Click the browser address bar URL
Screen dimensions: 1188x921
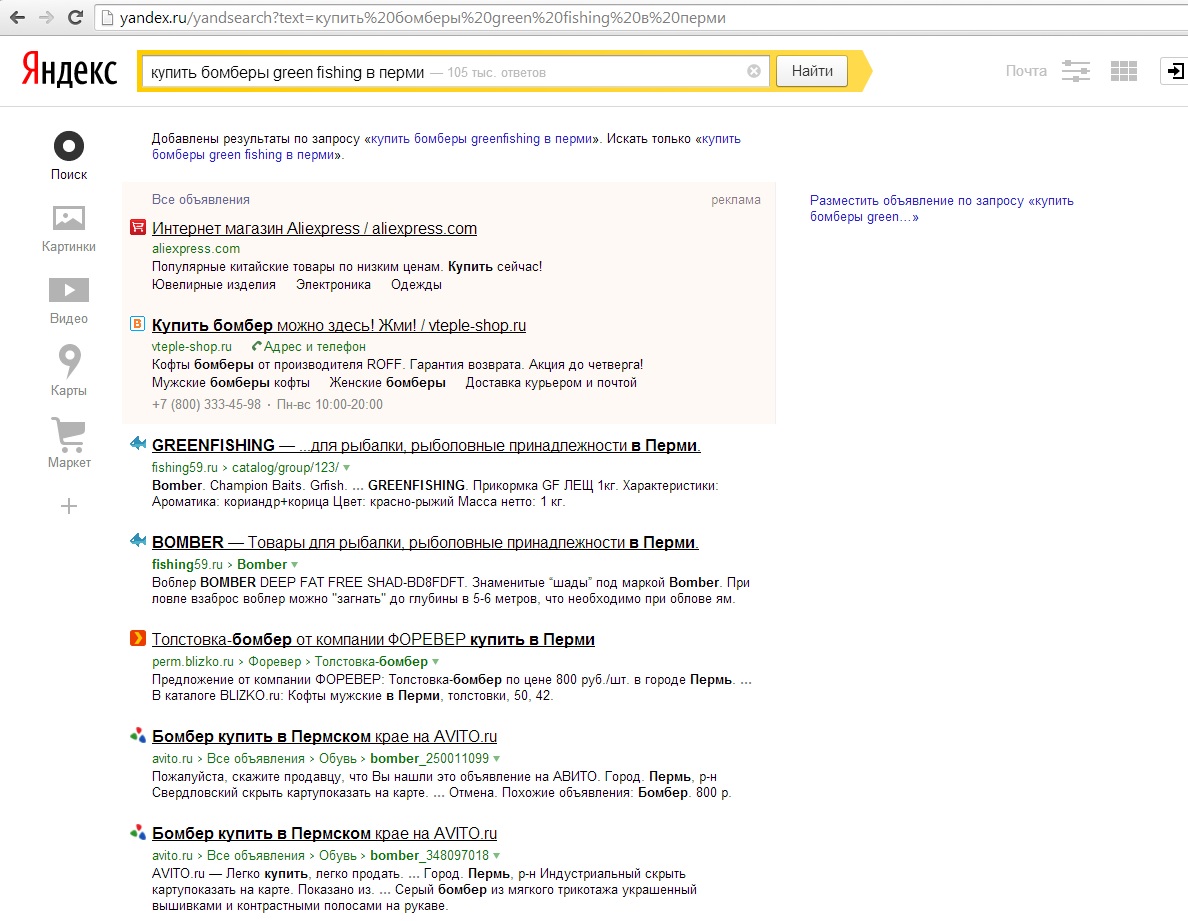[423, 17]
